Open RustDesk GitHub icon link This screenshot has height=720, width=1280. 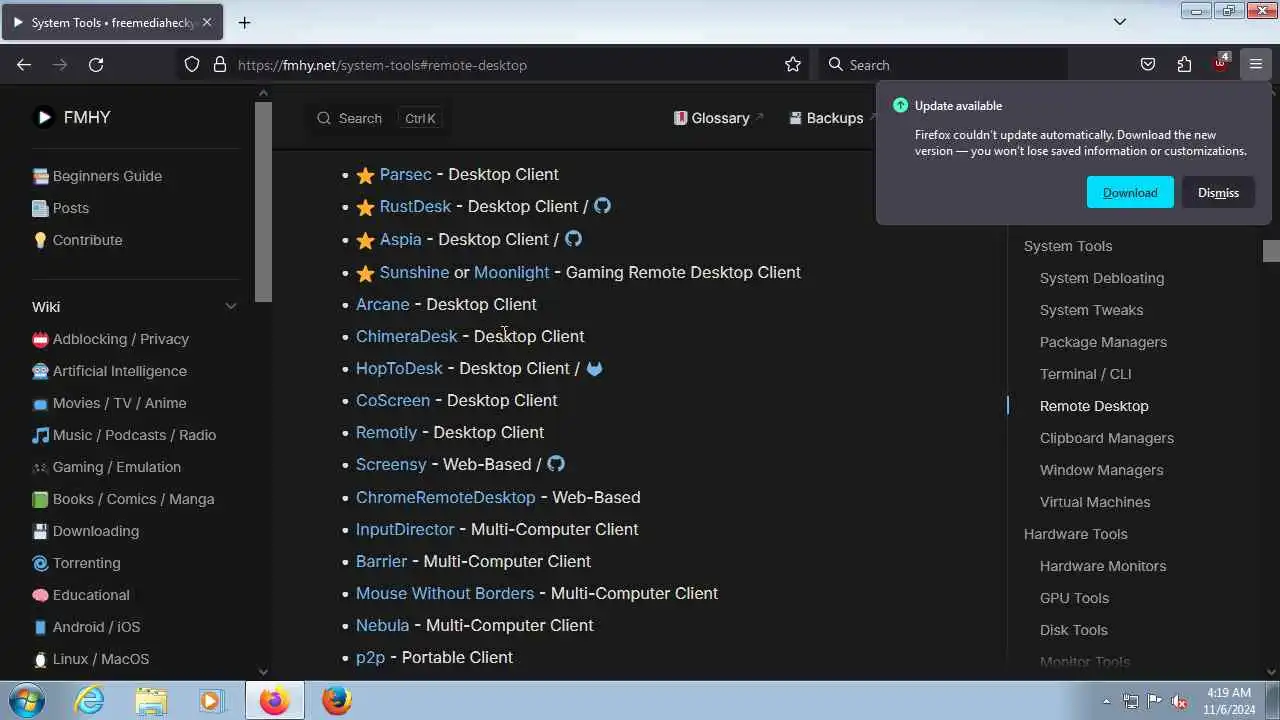[602, 206]
